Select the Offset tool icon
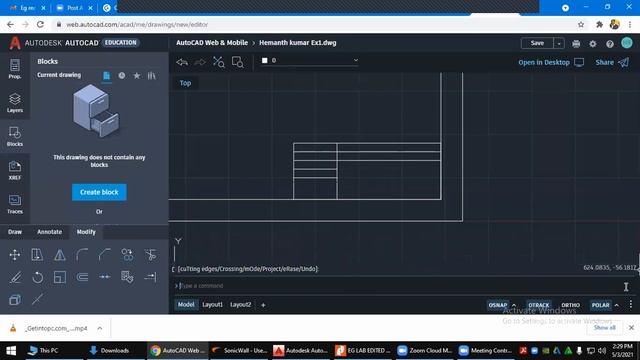The width and height of the screenshot is (640, 360). tap(82, 277)
